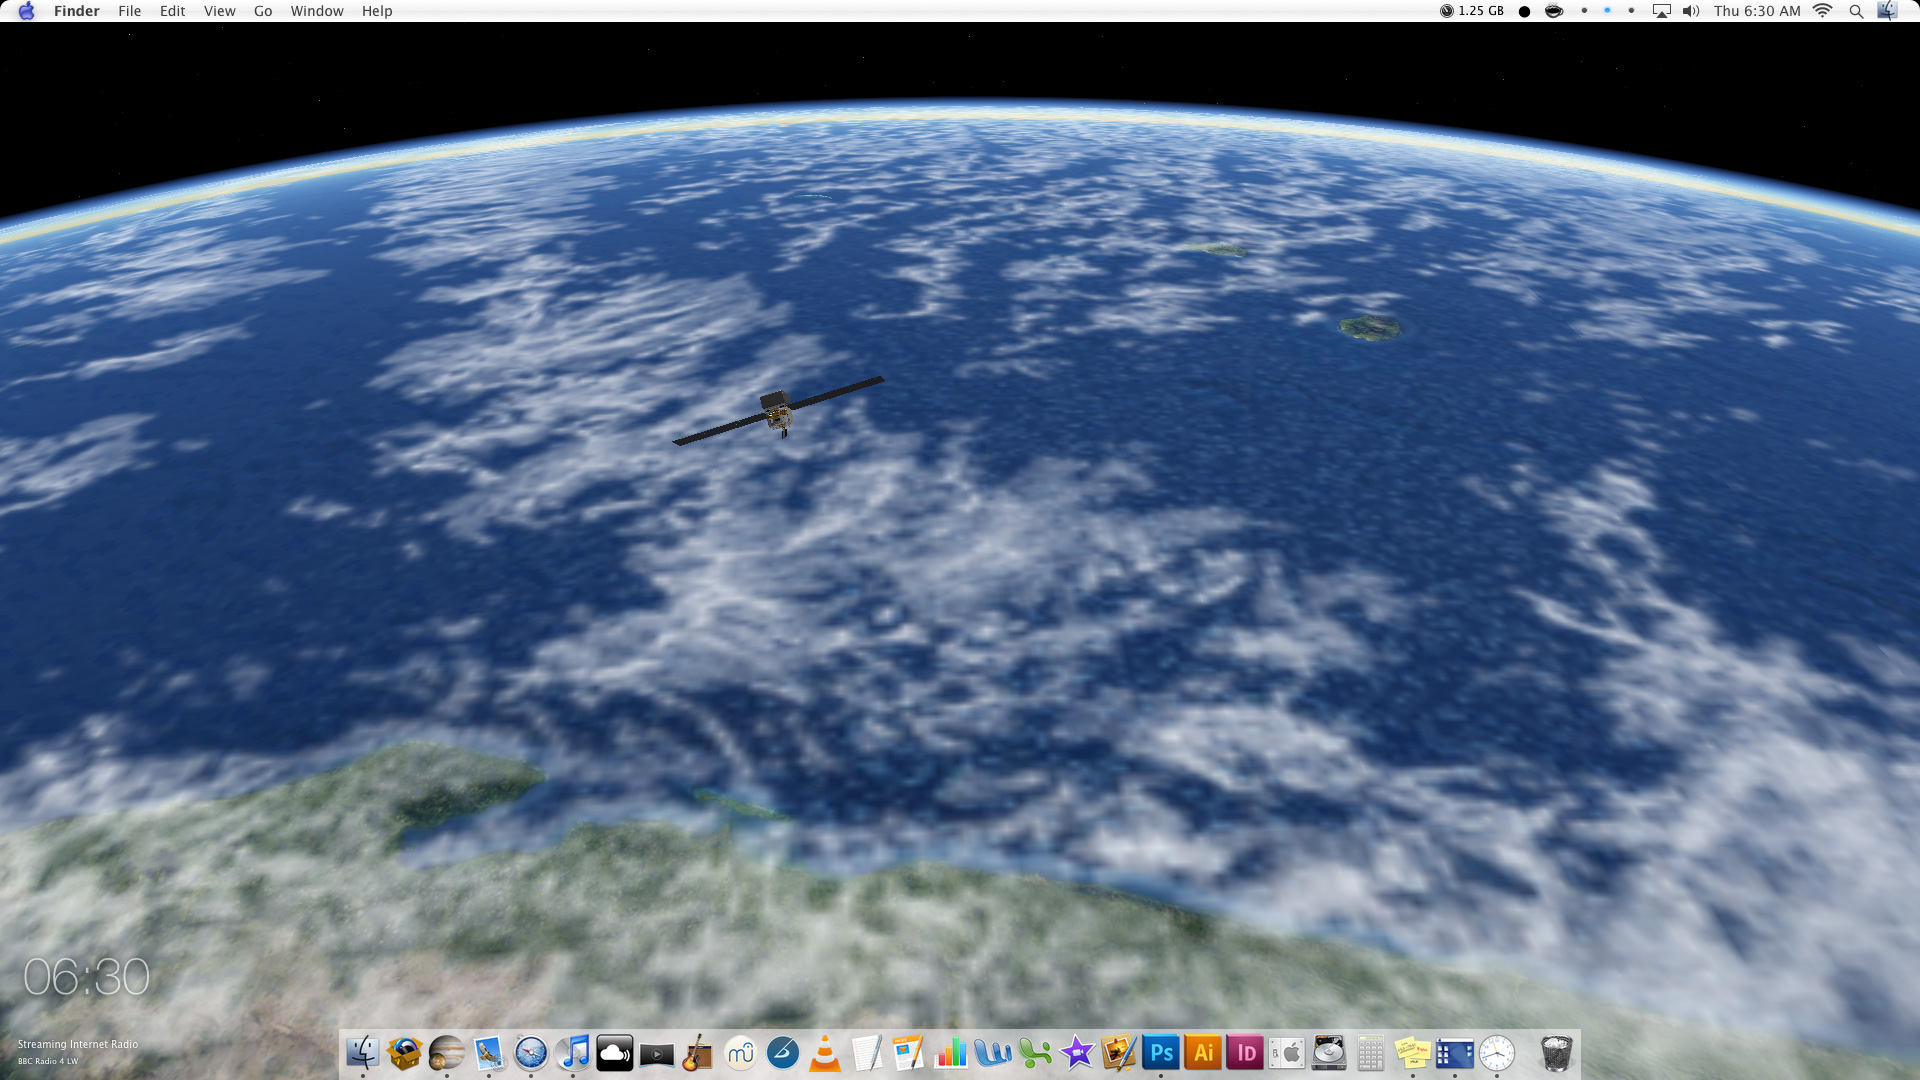Click the Finder face icon in menu bar
This screenshot has width=1920, height=1080.
pos(1887,11)
